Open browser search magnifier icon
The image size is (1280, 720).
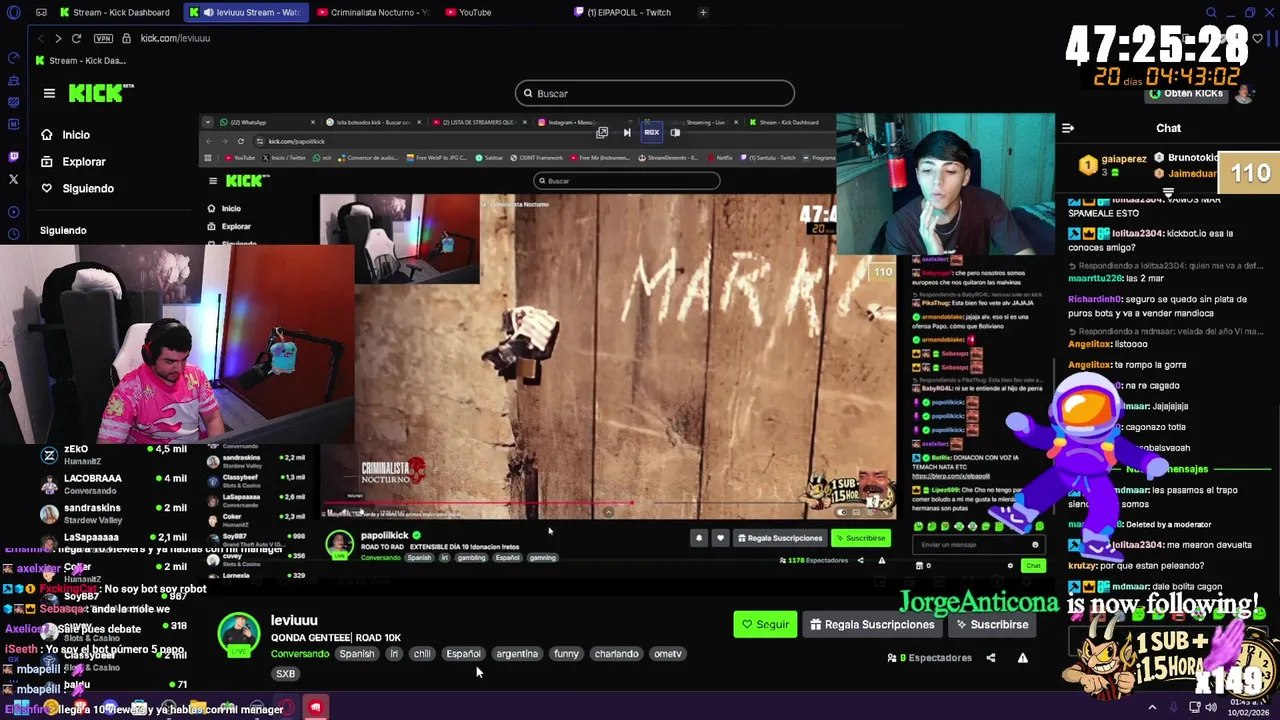tap(1211, 13)
